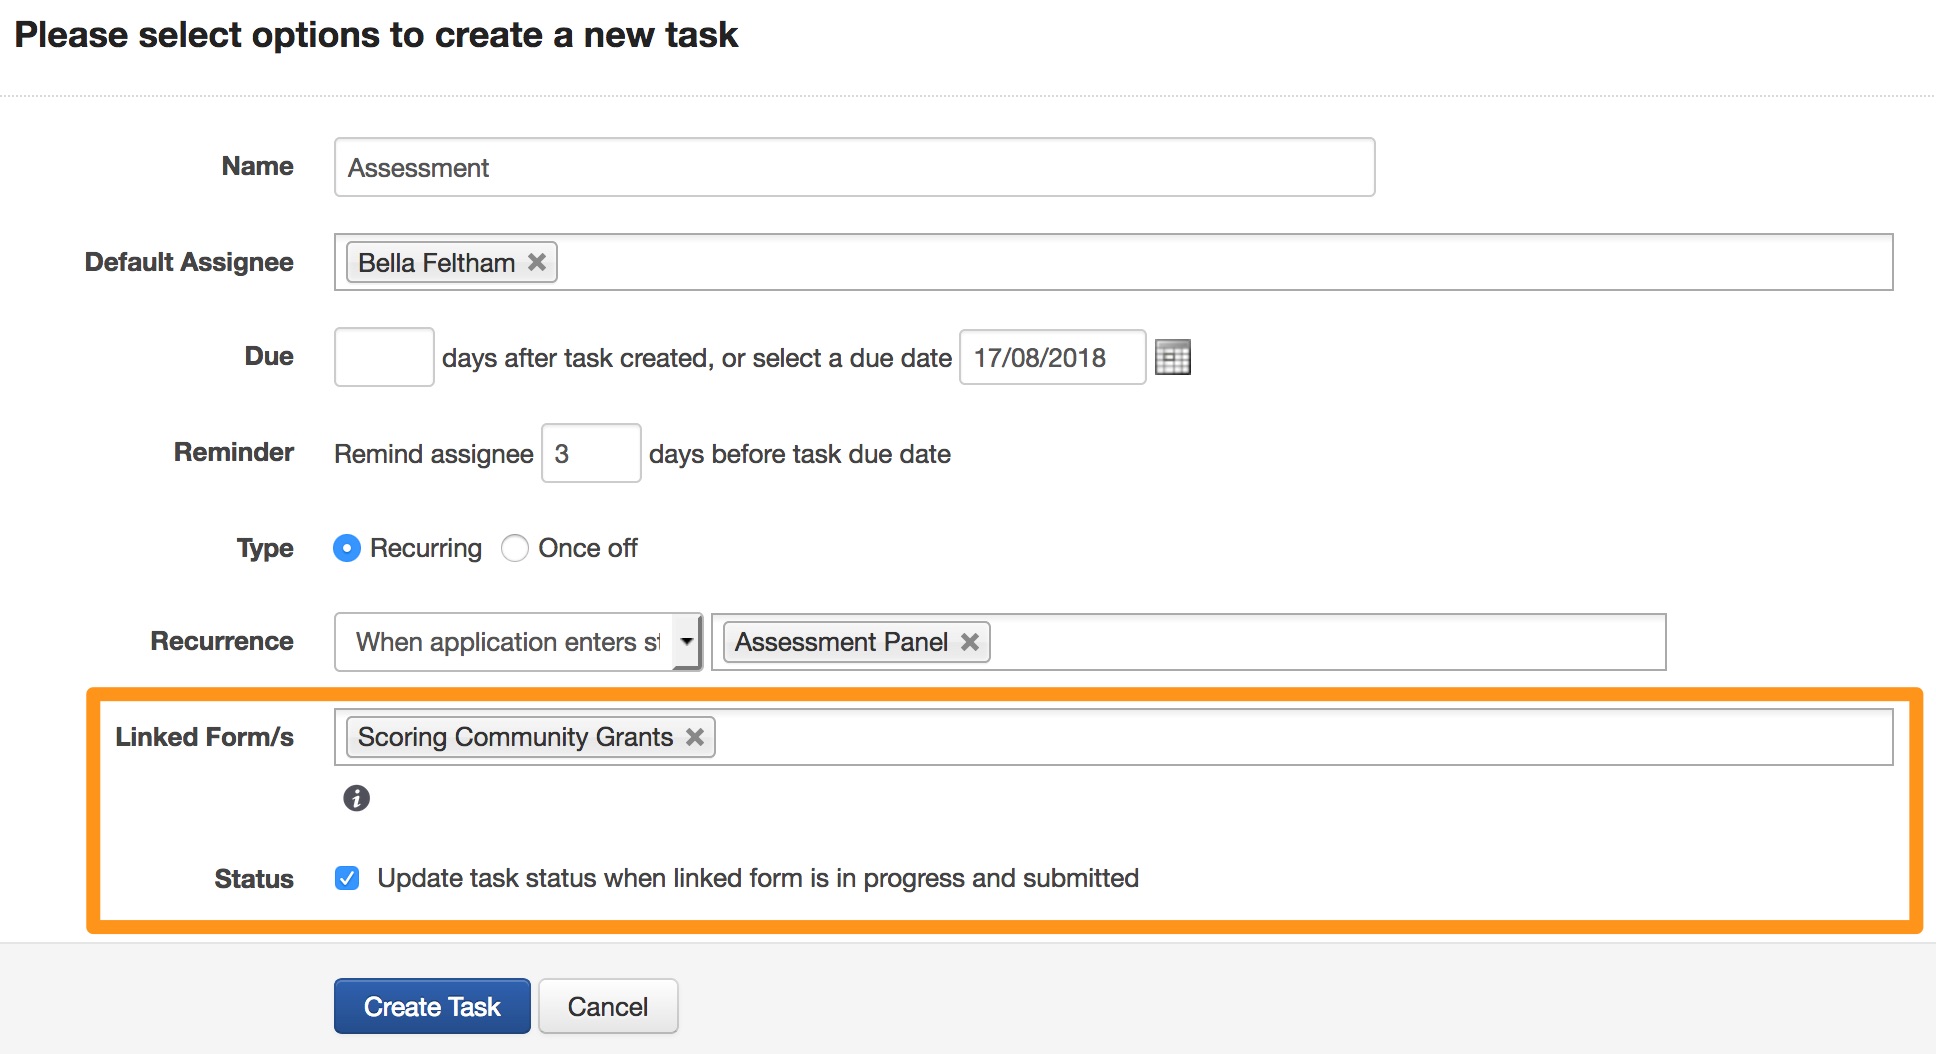
Task: Click the due date field showing 17/08/2018
Action: pos(1051,357)
